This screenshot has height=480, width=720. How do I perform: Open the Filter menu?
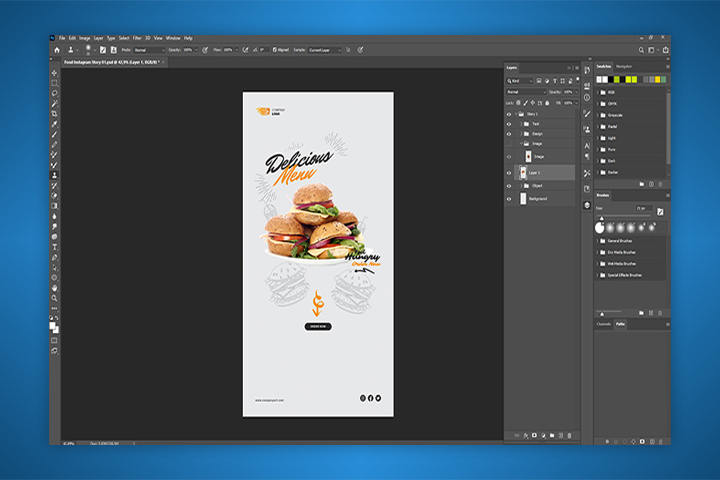pos(137,38)
